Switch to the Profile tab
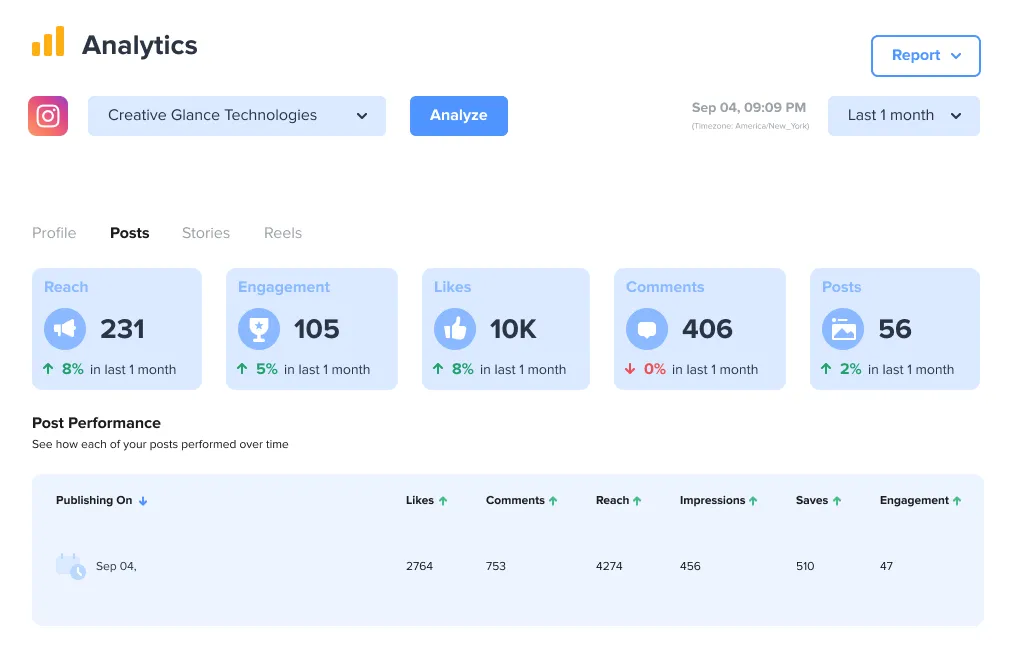 coord(54,233)
